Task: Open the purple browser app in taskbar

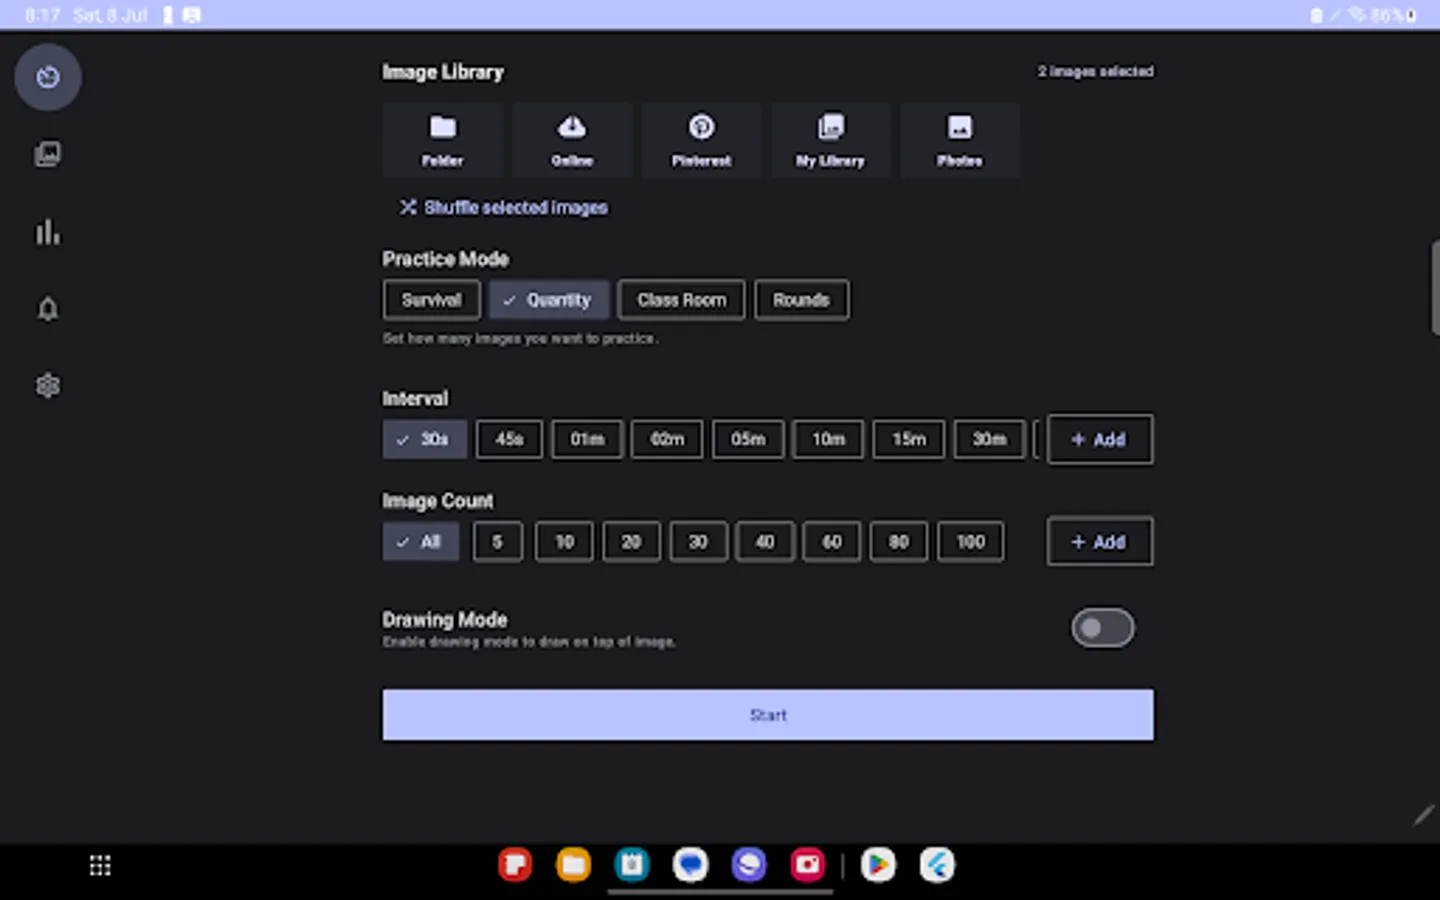Action: 748,865
